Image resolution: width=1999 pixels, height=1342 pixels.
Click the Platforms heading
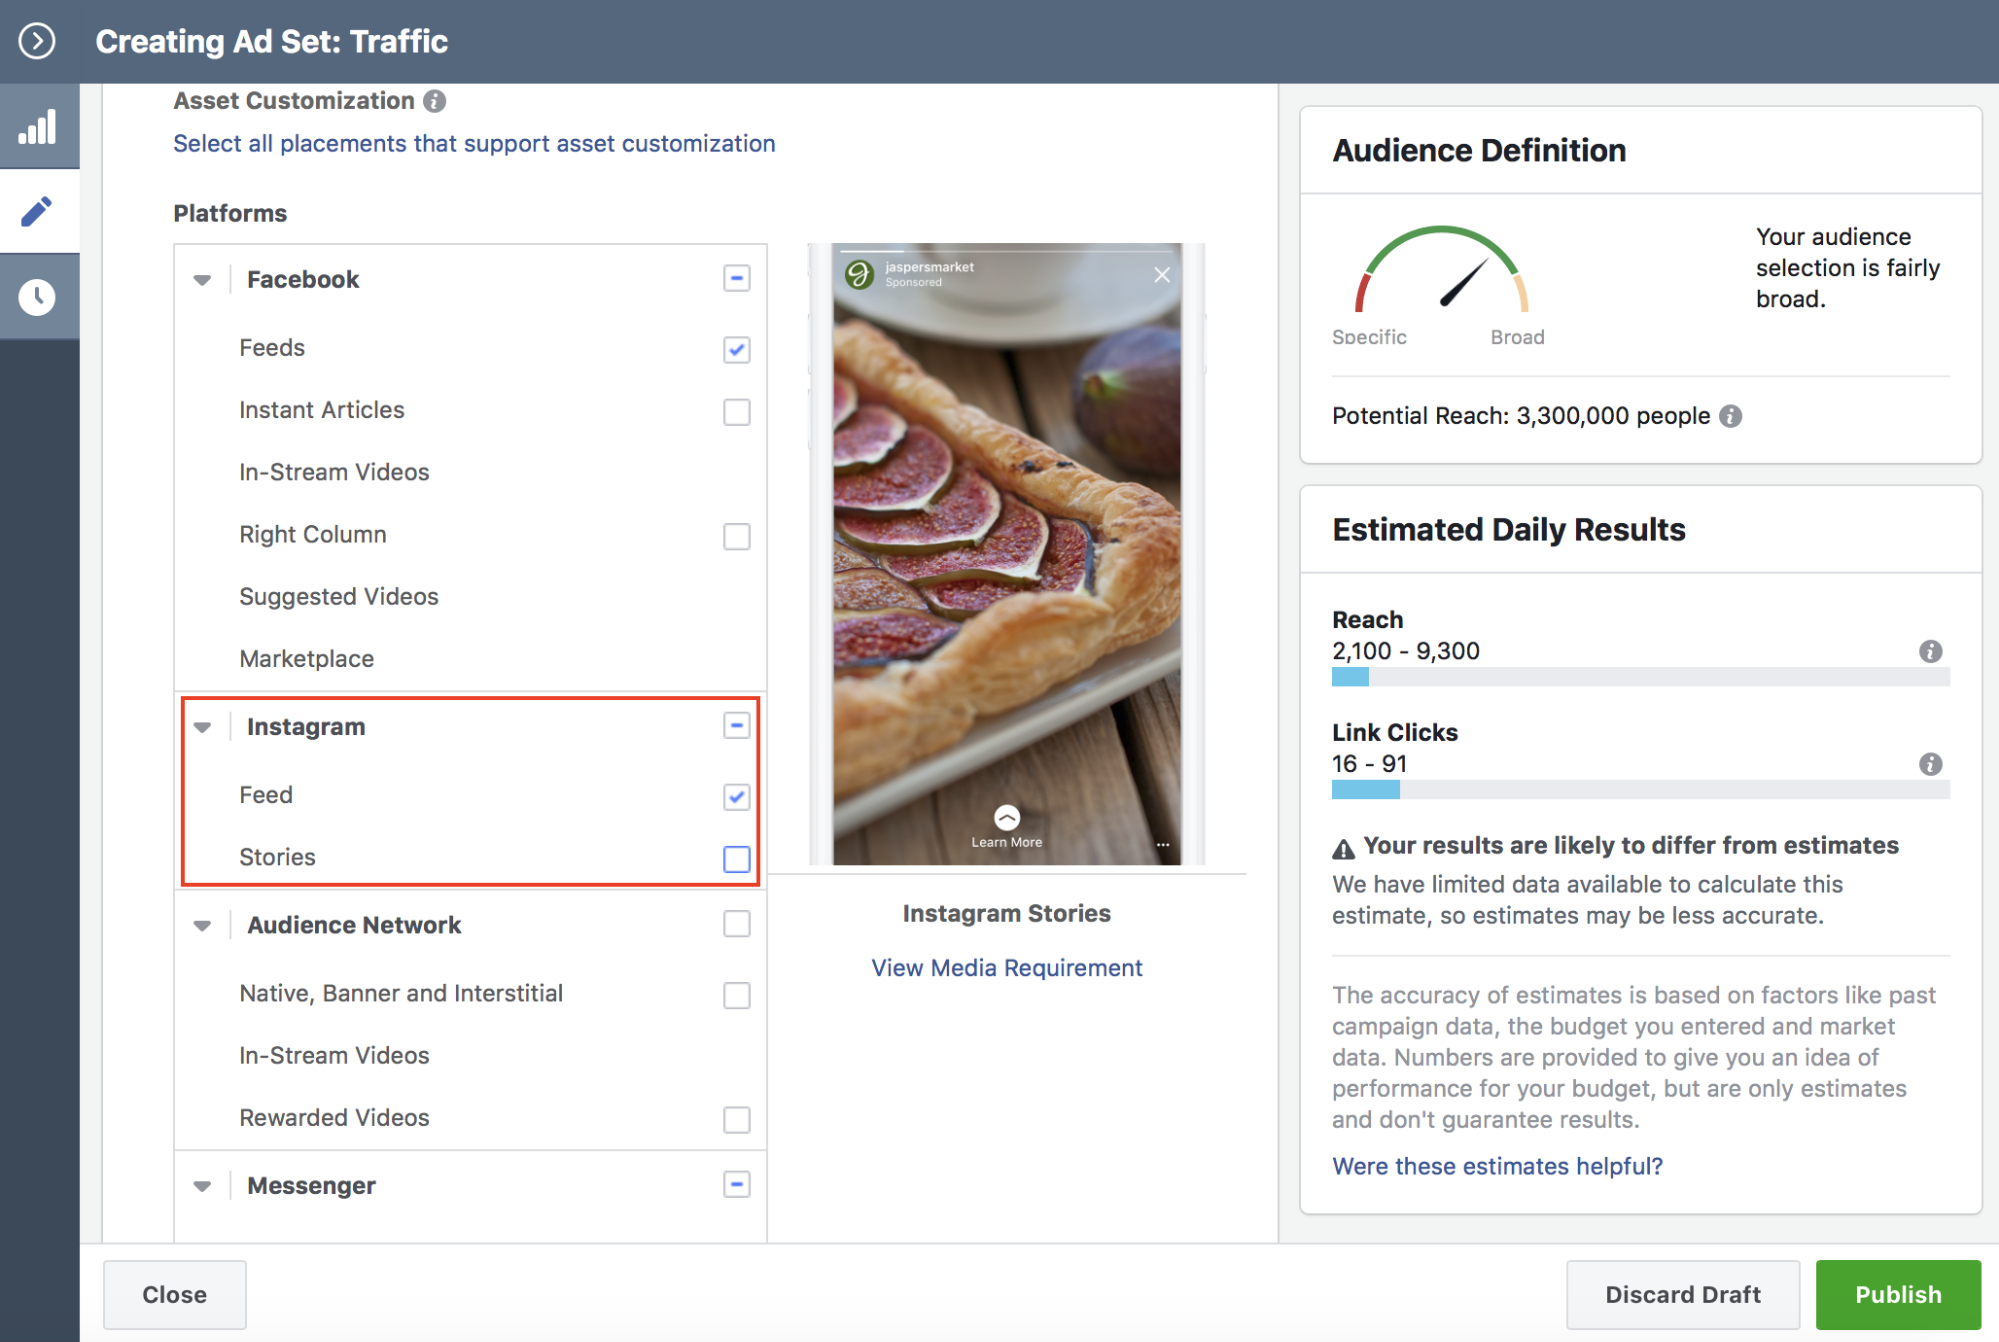[x=230, y=213]
